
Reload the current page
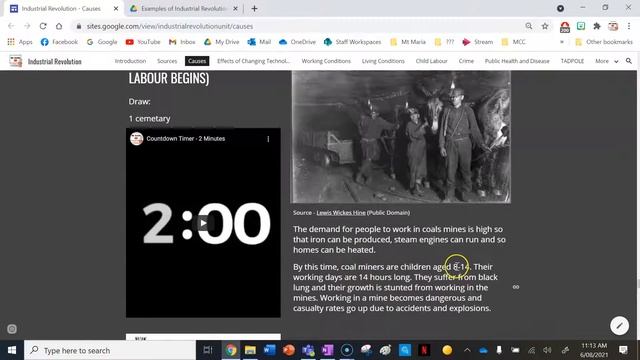coord(43,26)
